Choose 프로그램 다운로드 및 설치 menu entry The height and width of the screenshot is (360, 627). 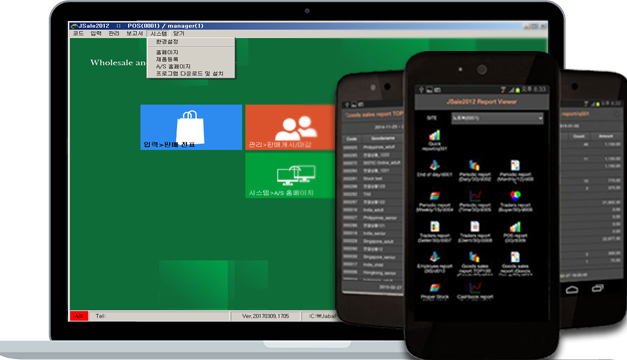[x=191, y=74]
